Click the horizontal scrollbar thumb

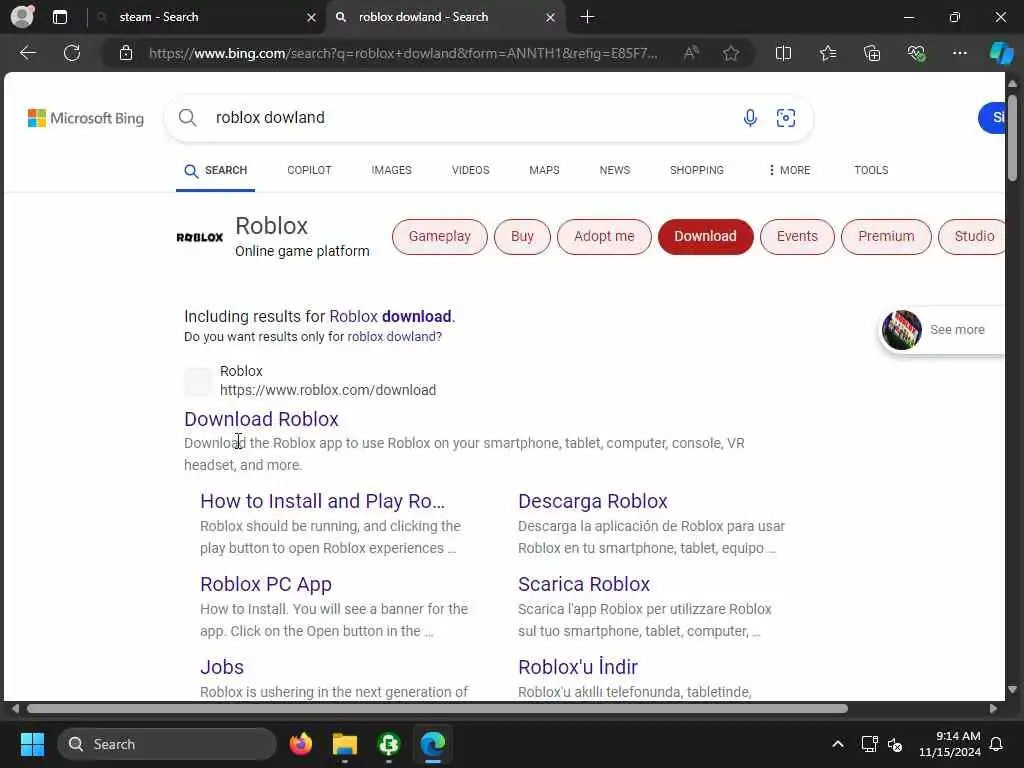(438, 709)
